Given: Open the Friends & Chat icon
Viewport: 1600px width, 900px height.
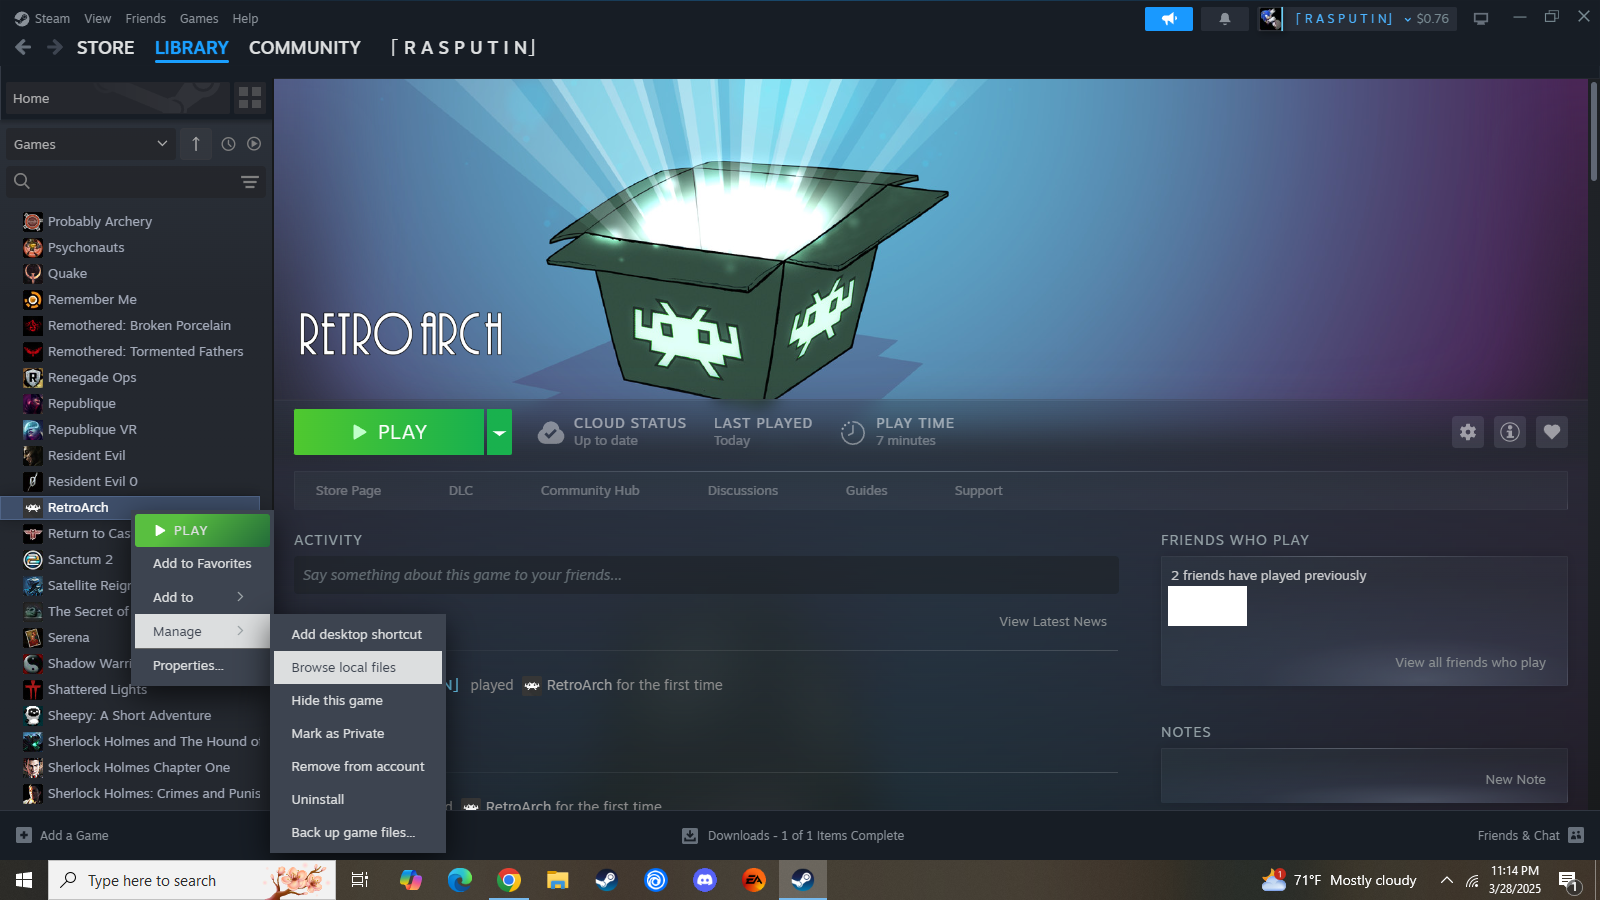Looking at the screenshot, I should click(1576, 835).
